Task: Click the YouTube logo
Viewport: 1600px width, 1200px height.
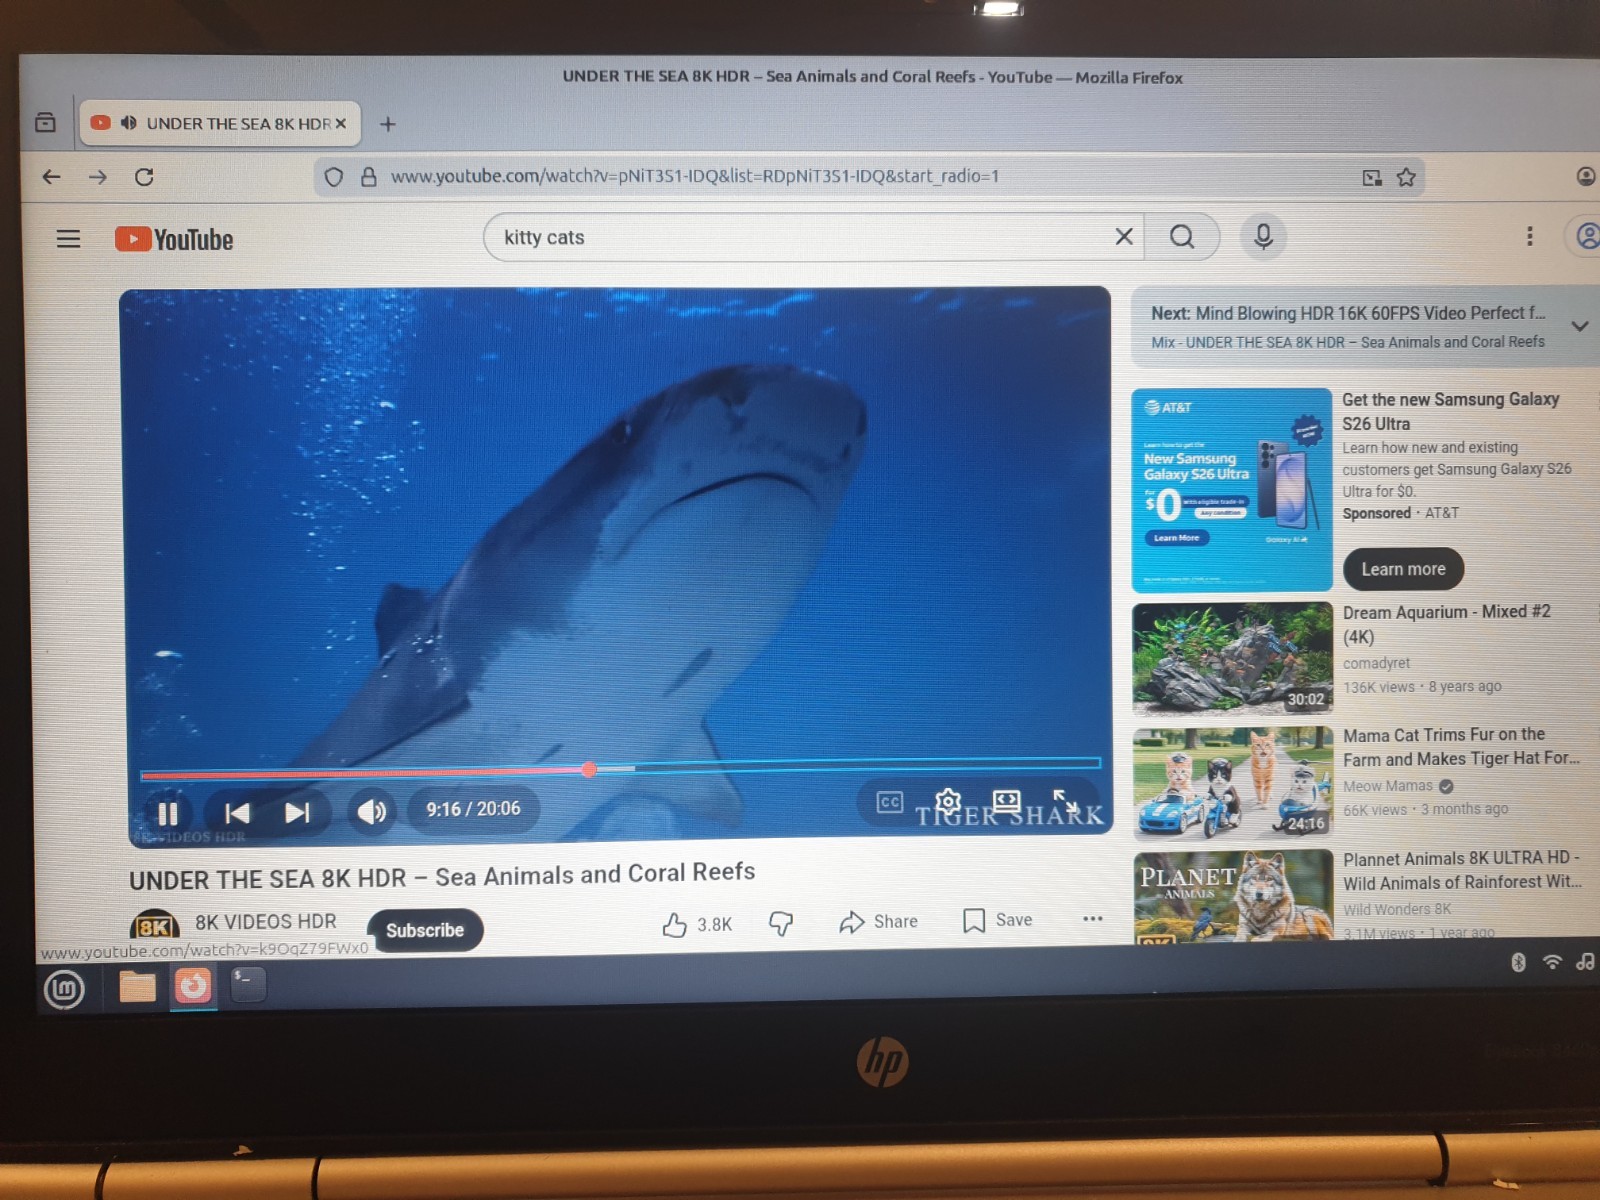Action: point(174,239)
